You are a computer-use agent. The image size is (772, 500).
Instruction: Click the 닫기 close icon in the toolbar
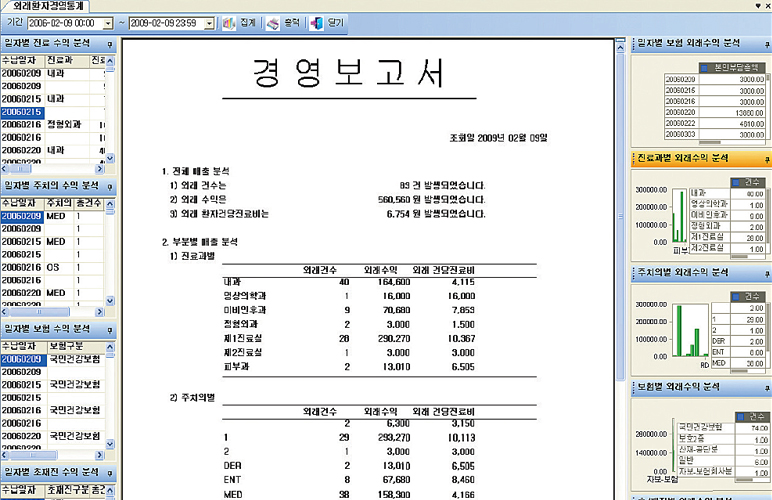click(317, 23)
